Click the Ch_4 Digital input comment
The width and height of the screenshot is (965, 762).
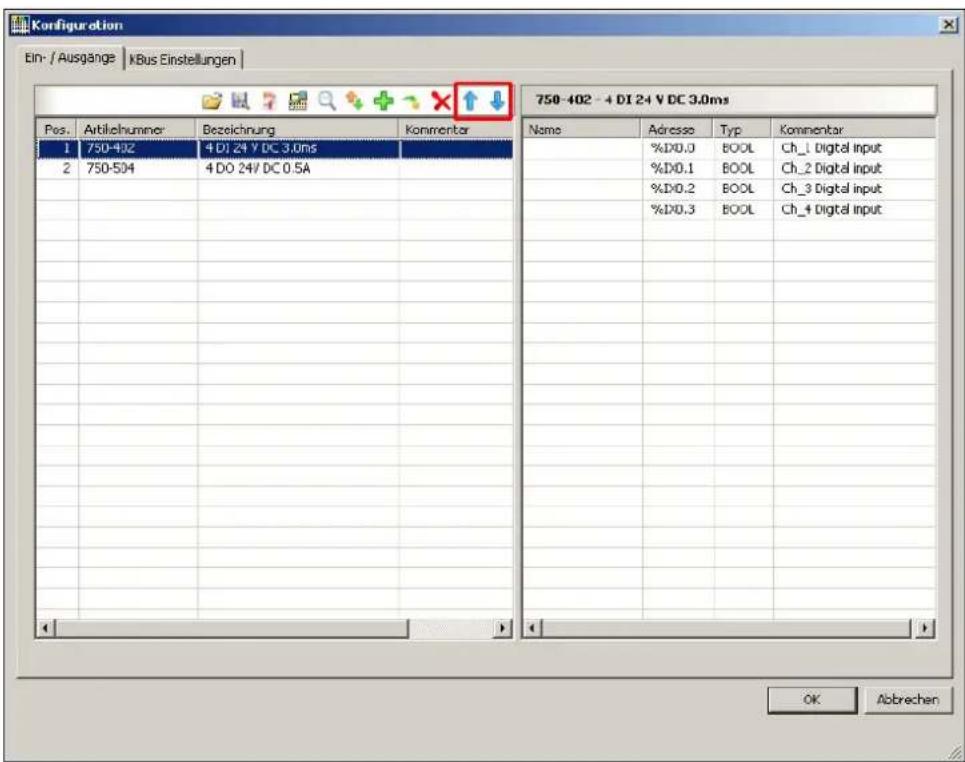831,209
